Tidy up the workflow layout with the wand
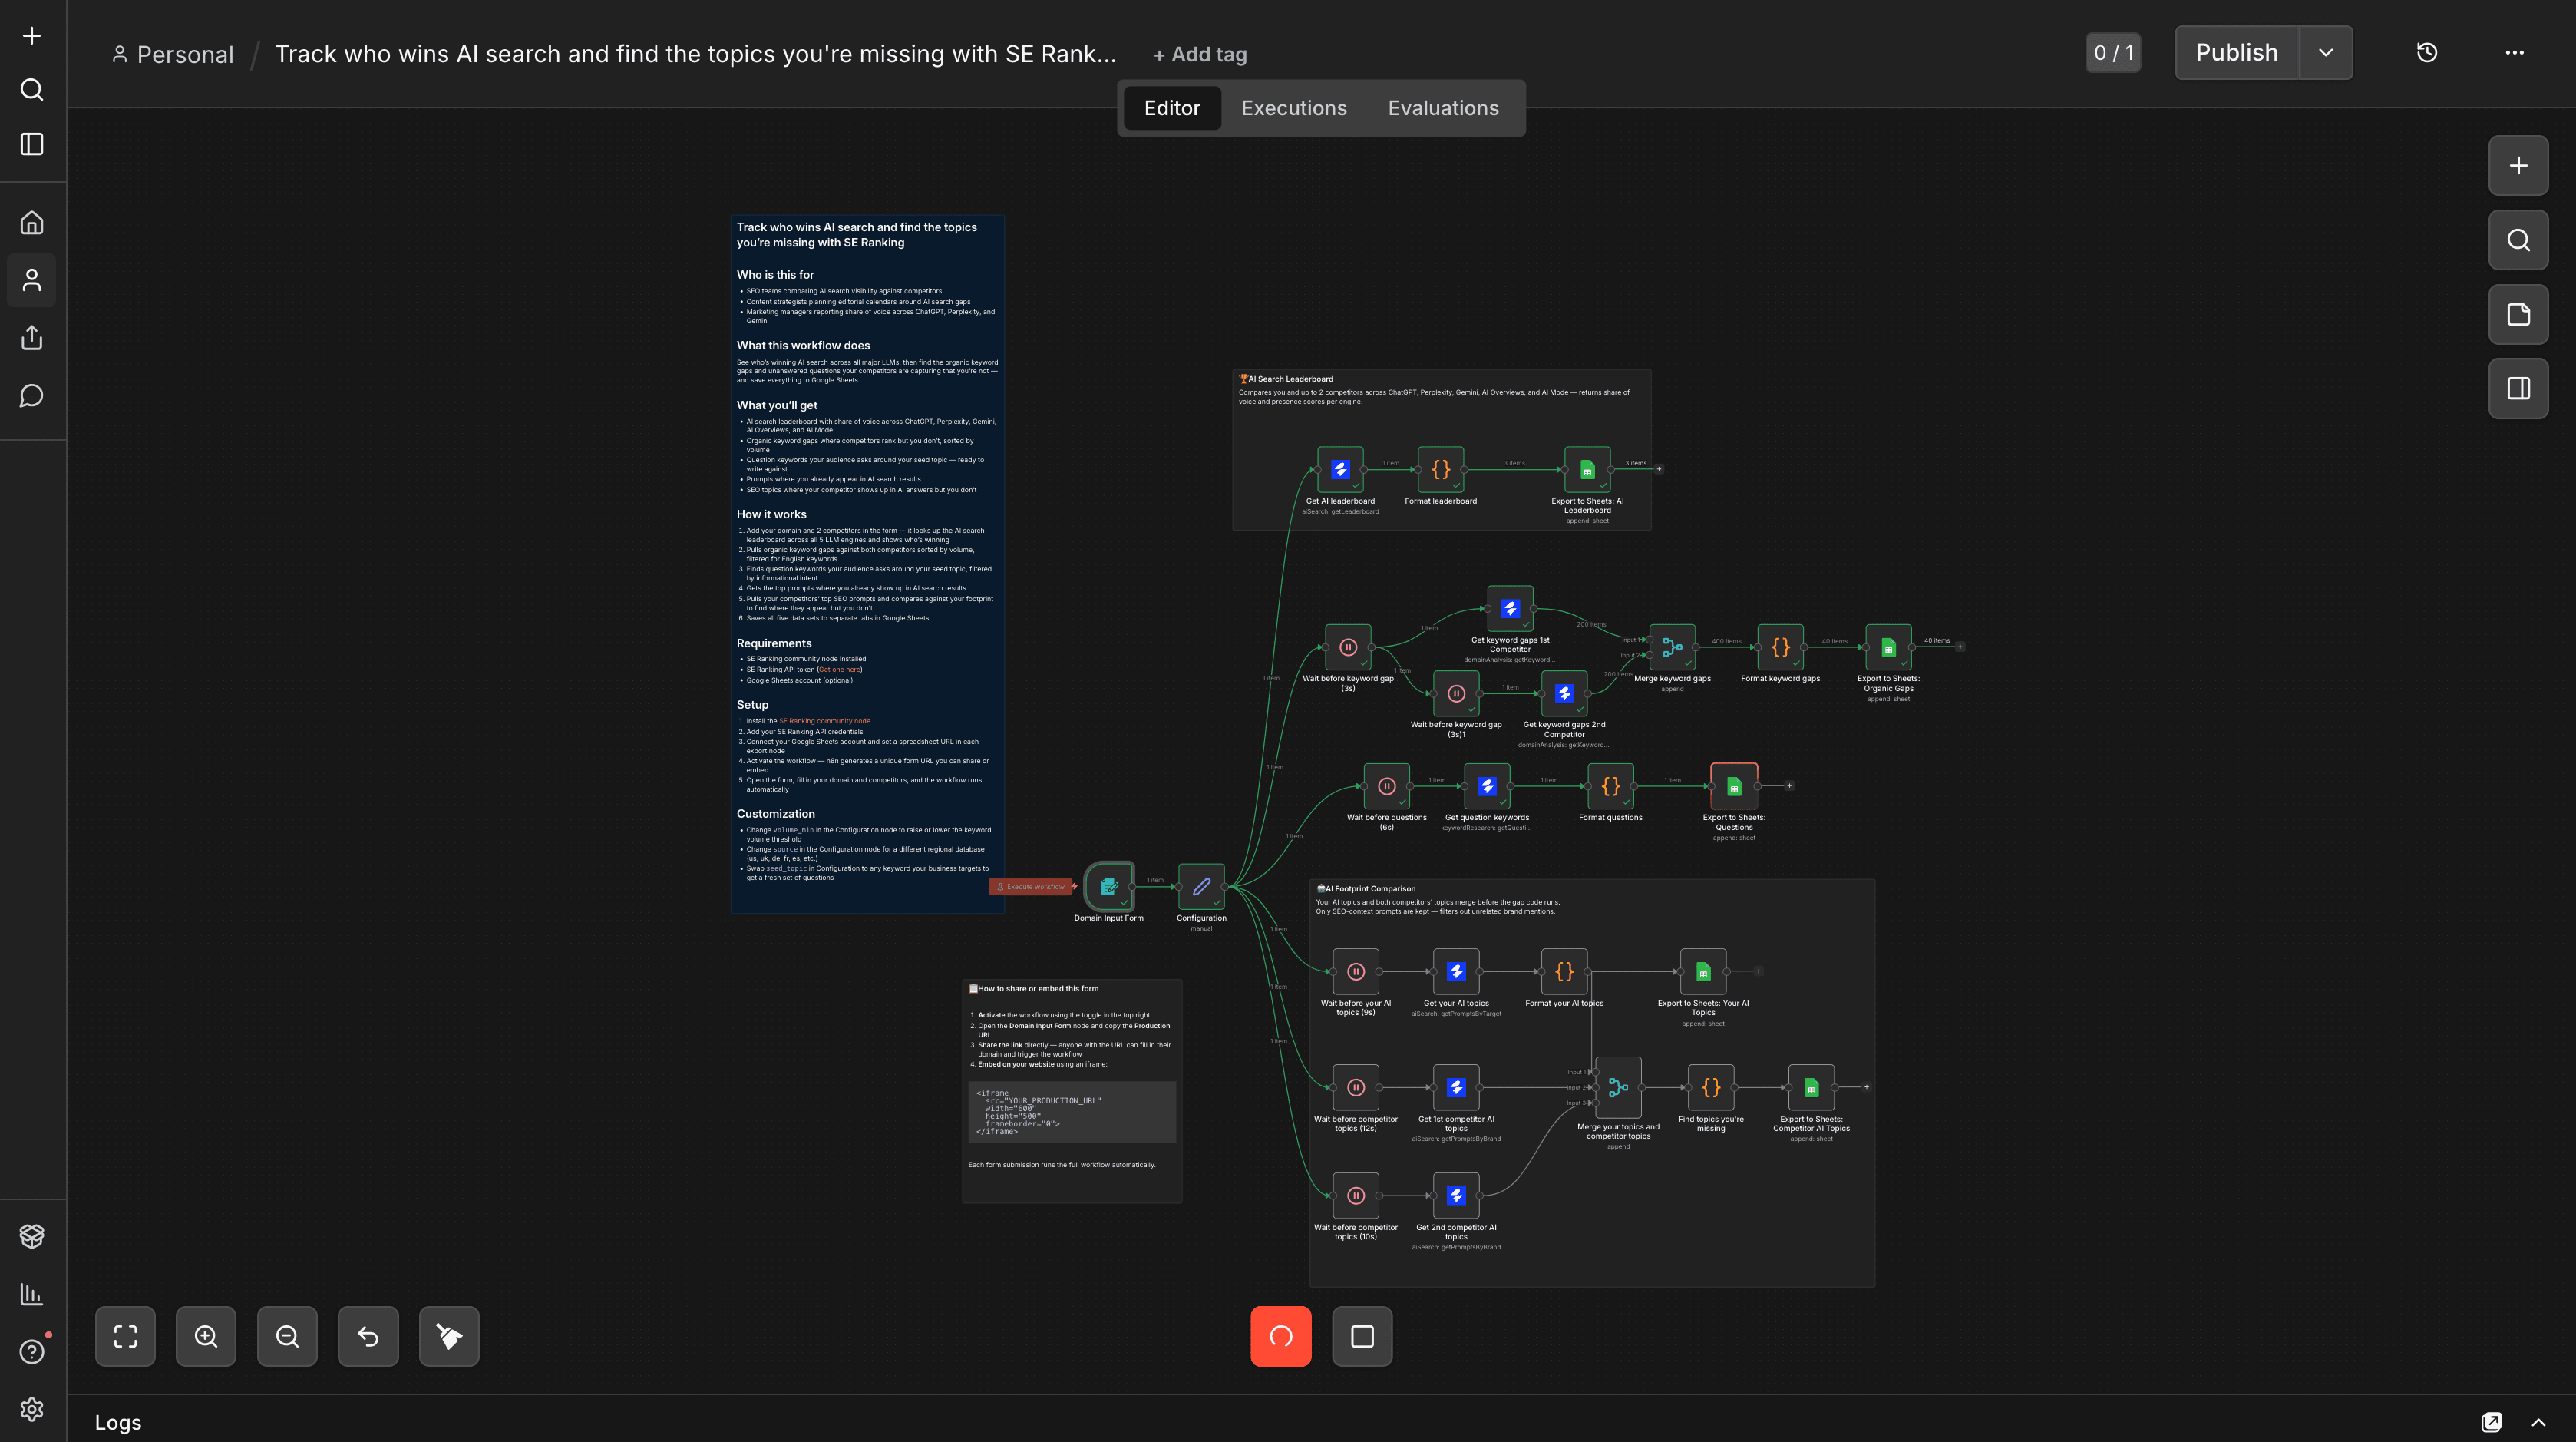 (448, 1336)
